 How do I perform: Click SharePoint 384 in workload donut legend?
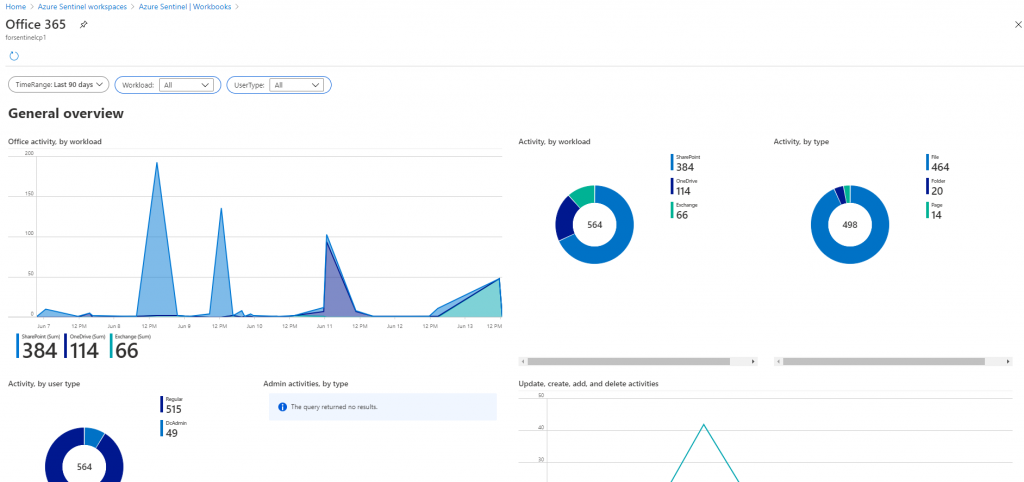click(686, 163)
